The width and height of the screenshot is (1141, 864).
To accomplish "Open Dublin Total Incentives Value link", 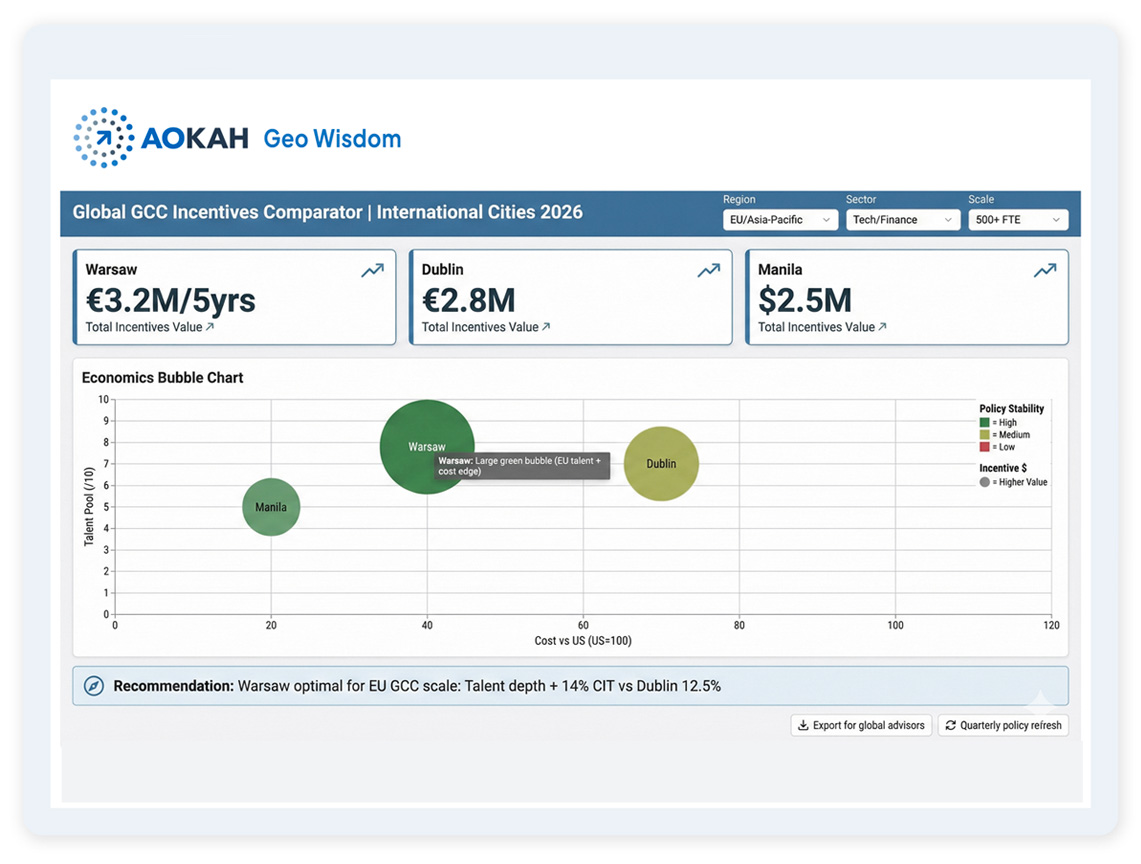I will (x=486, y=328).
